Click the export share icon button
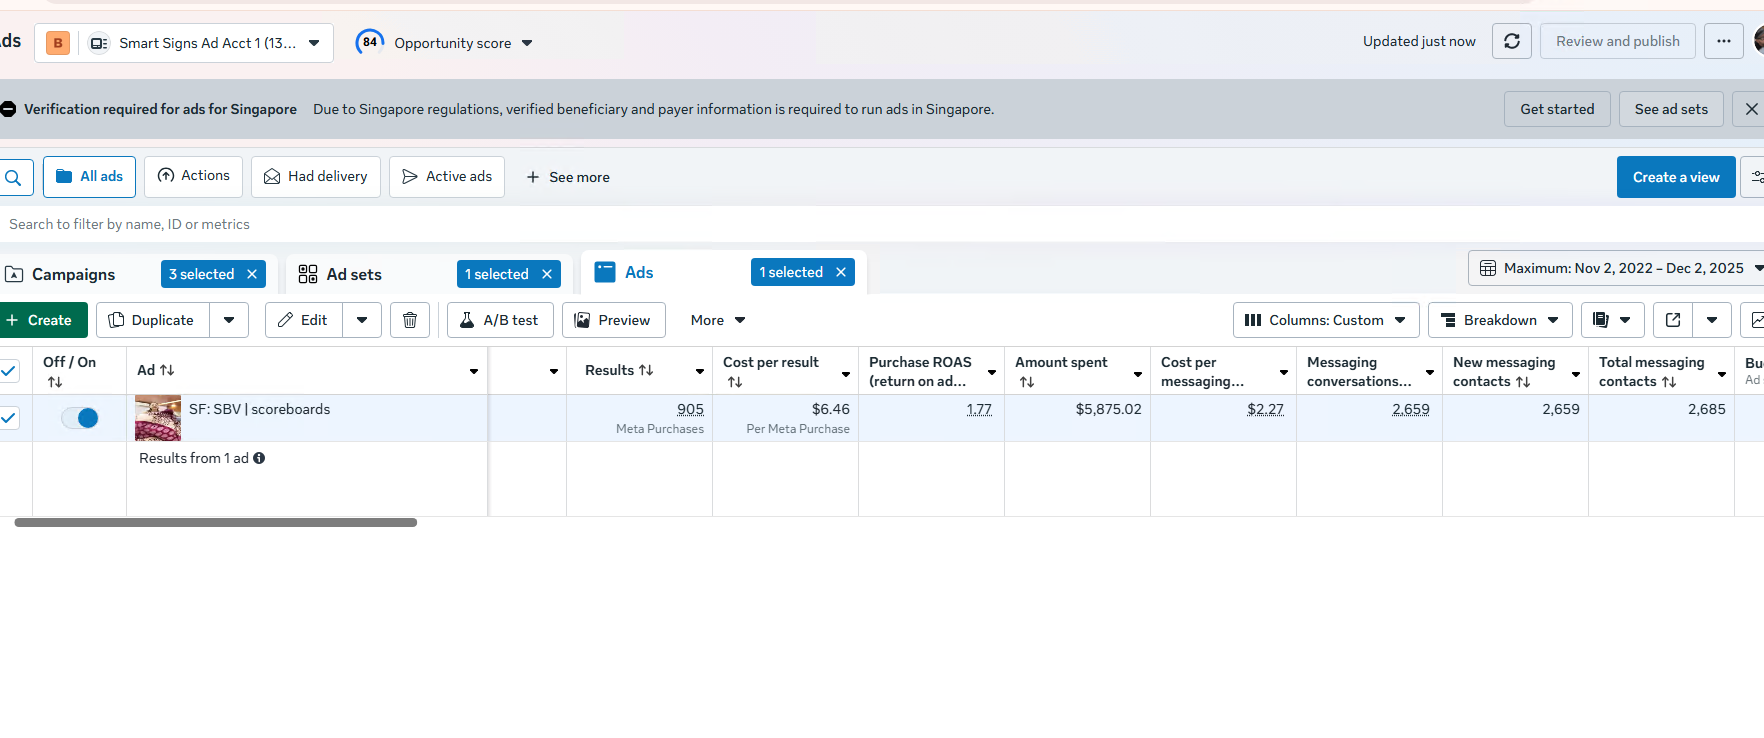Screen dimensions: 1764x738 tap(1673, 320)
